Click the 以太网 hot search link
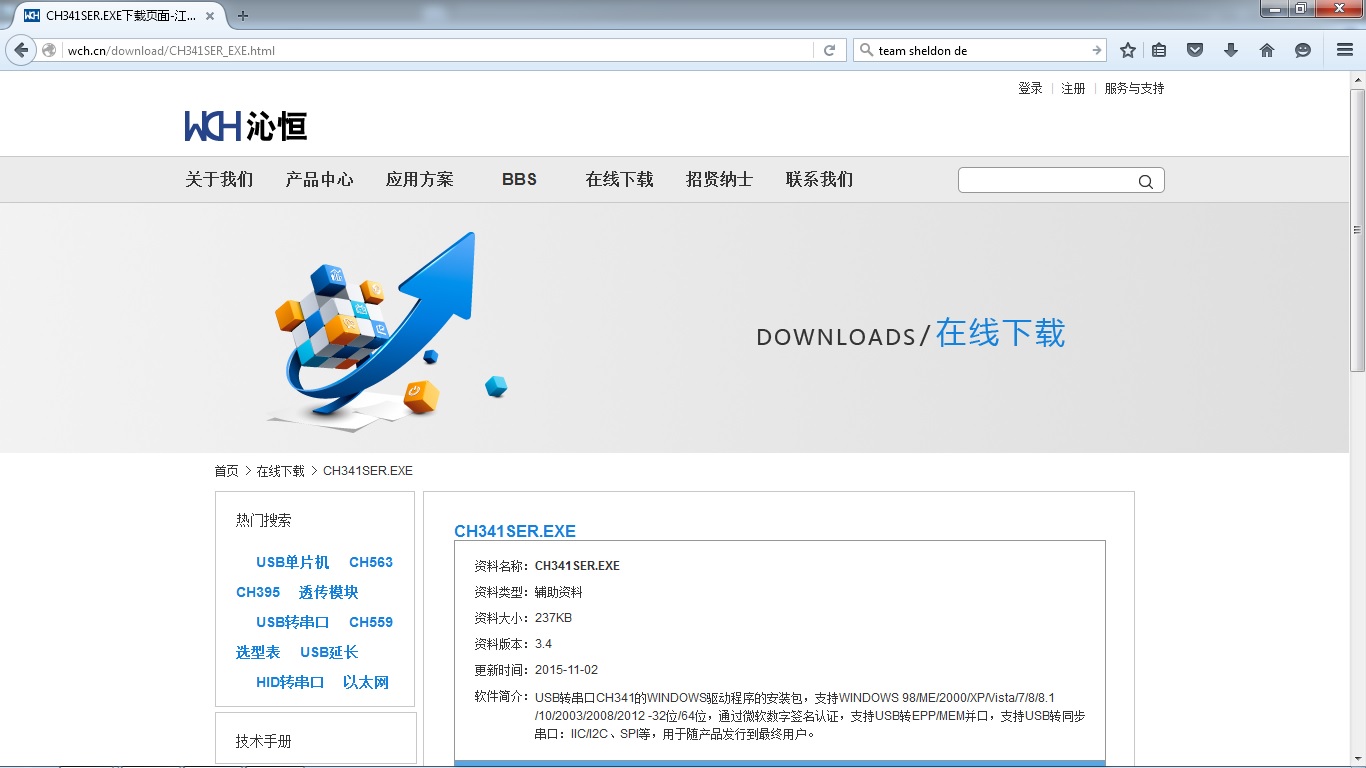1366x768 pixels. point(366,682)
